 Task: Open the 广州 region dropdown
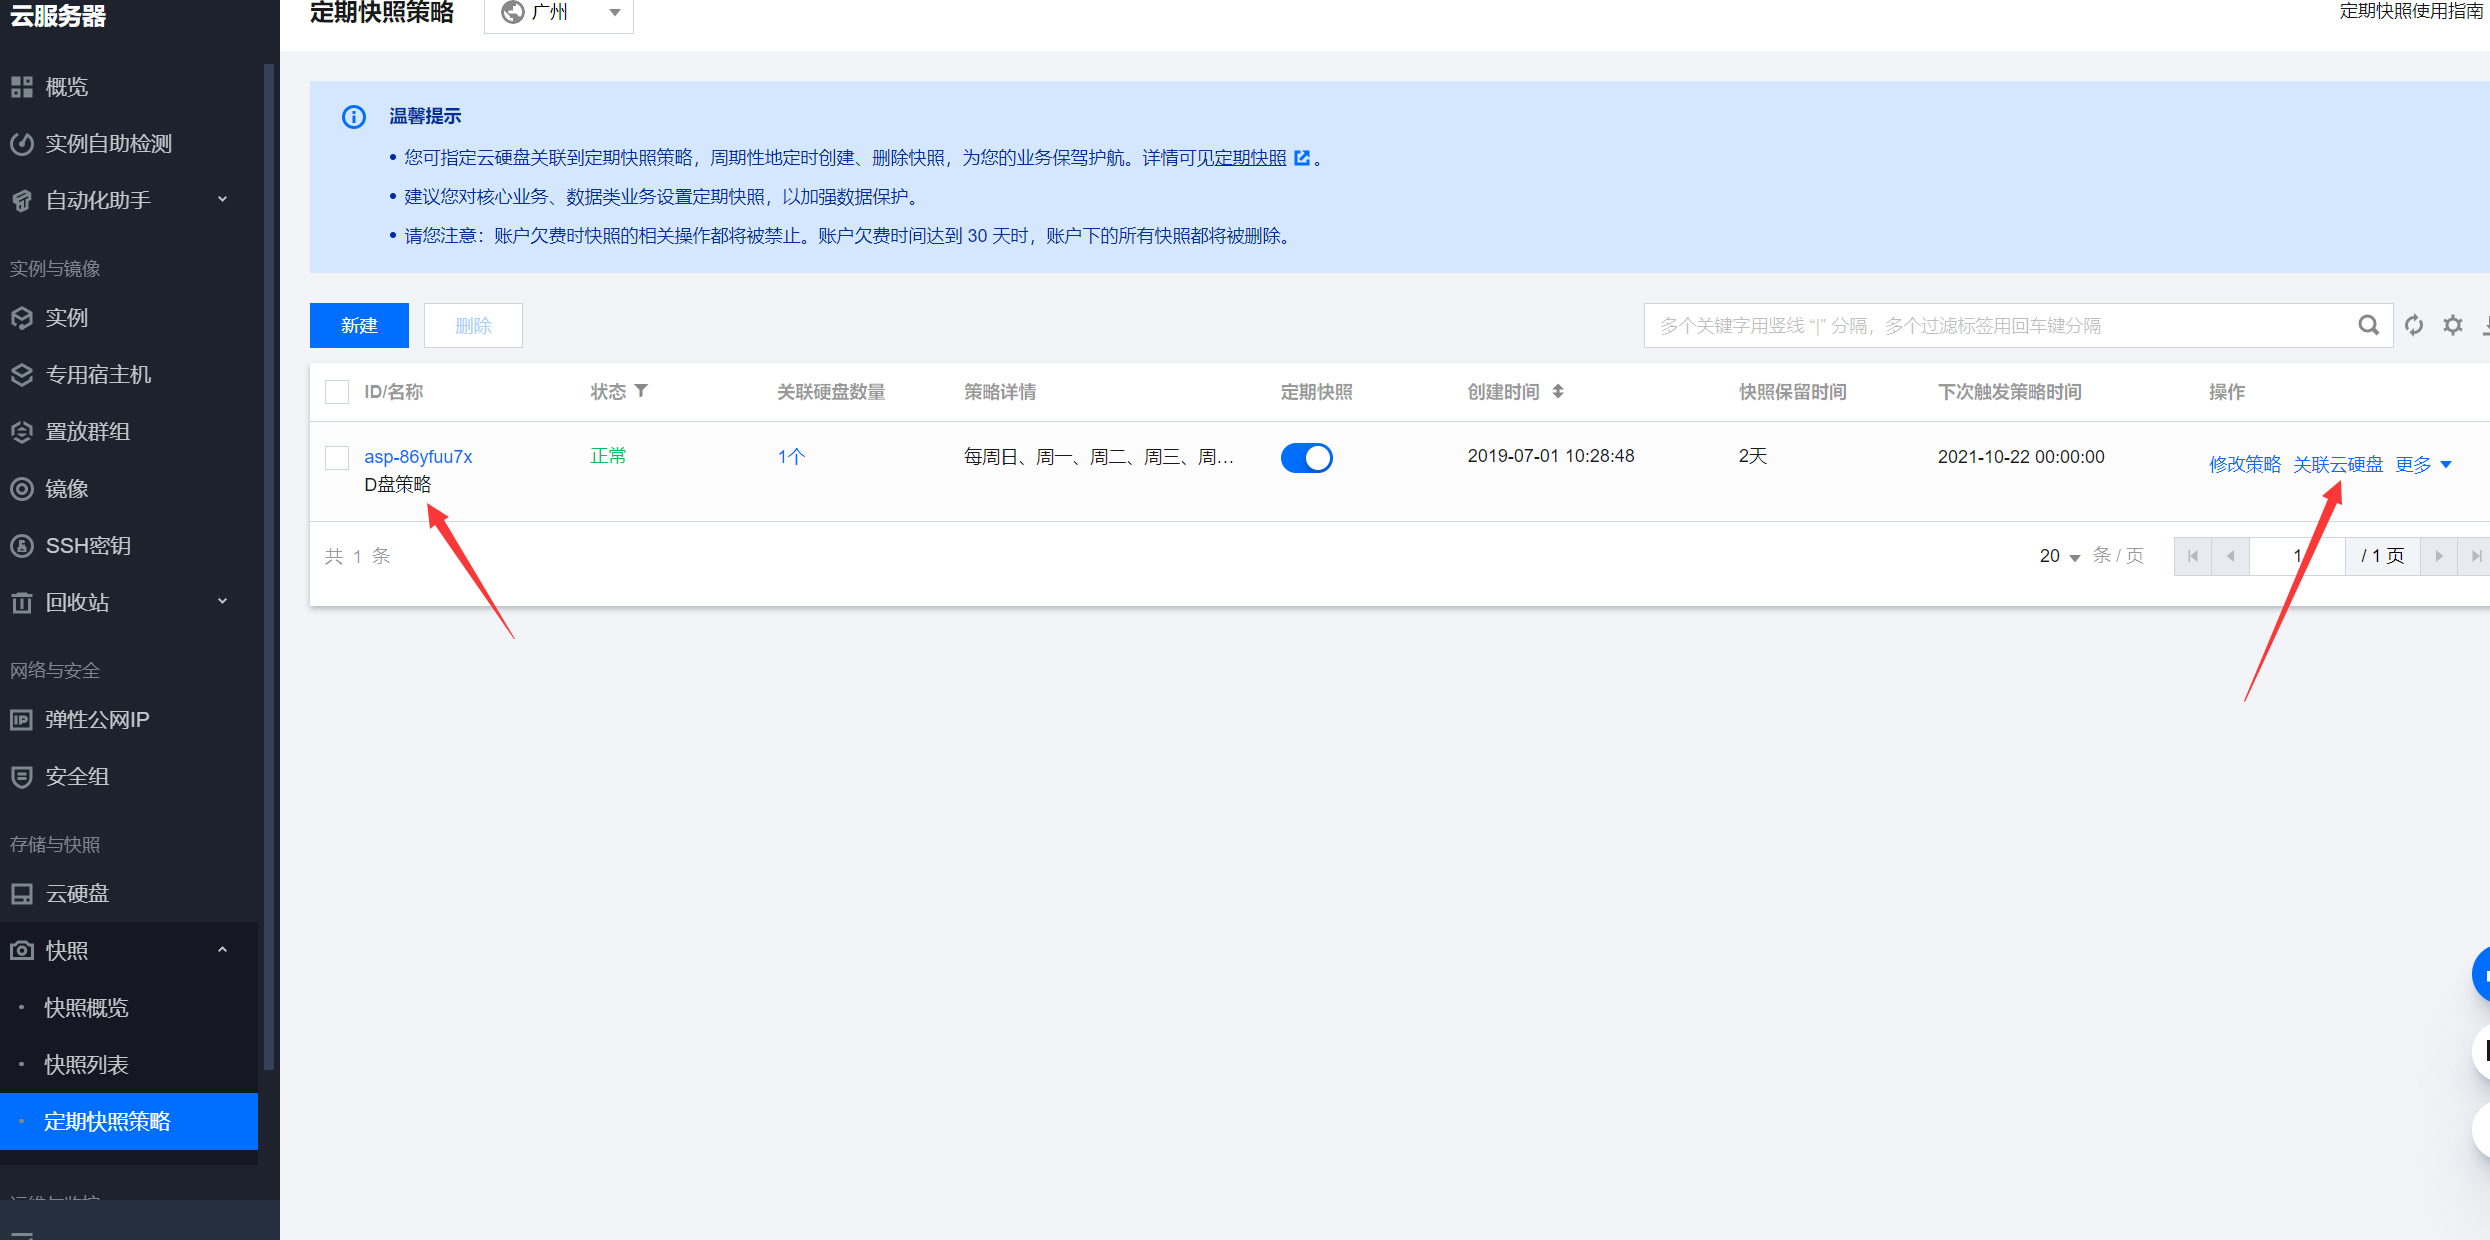click(x=559, y=13)
